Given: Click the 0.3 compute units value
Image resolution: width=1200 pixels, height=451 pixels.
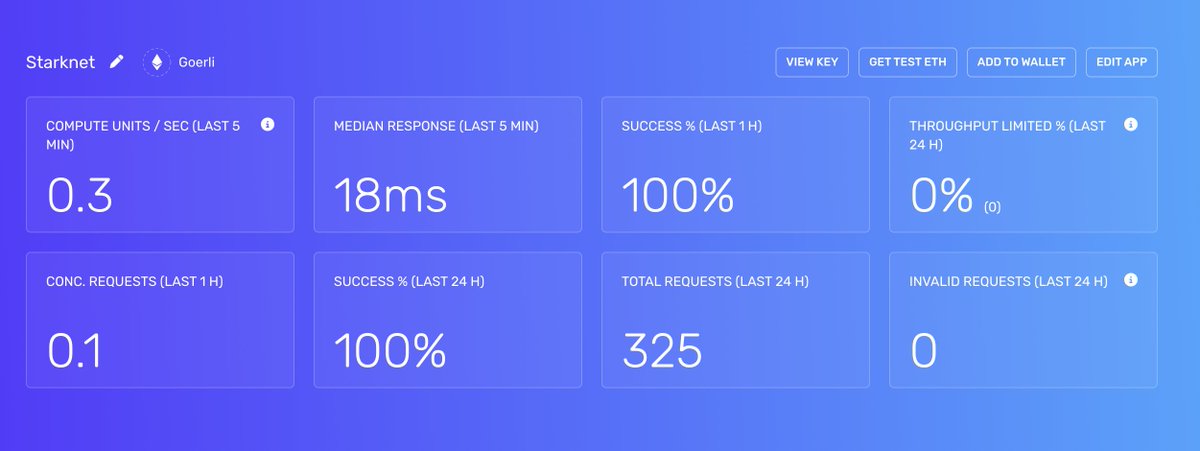Looking at the screenshot, I should click(x=80, y=195).
